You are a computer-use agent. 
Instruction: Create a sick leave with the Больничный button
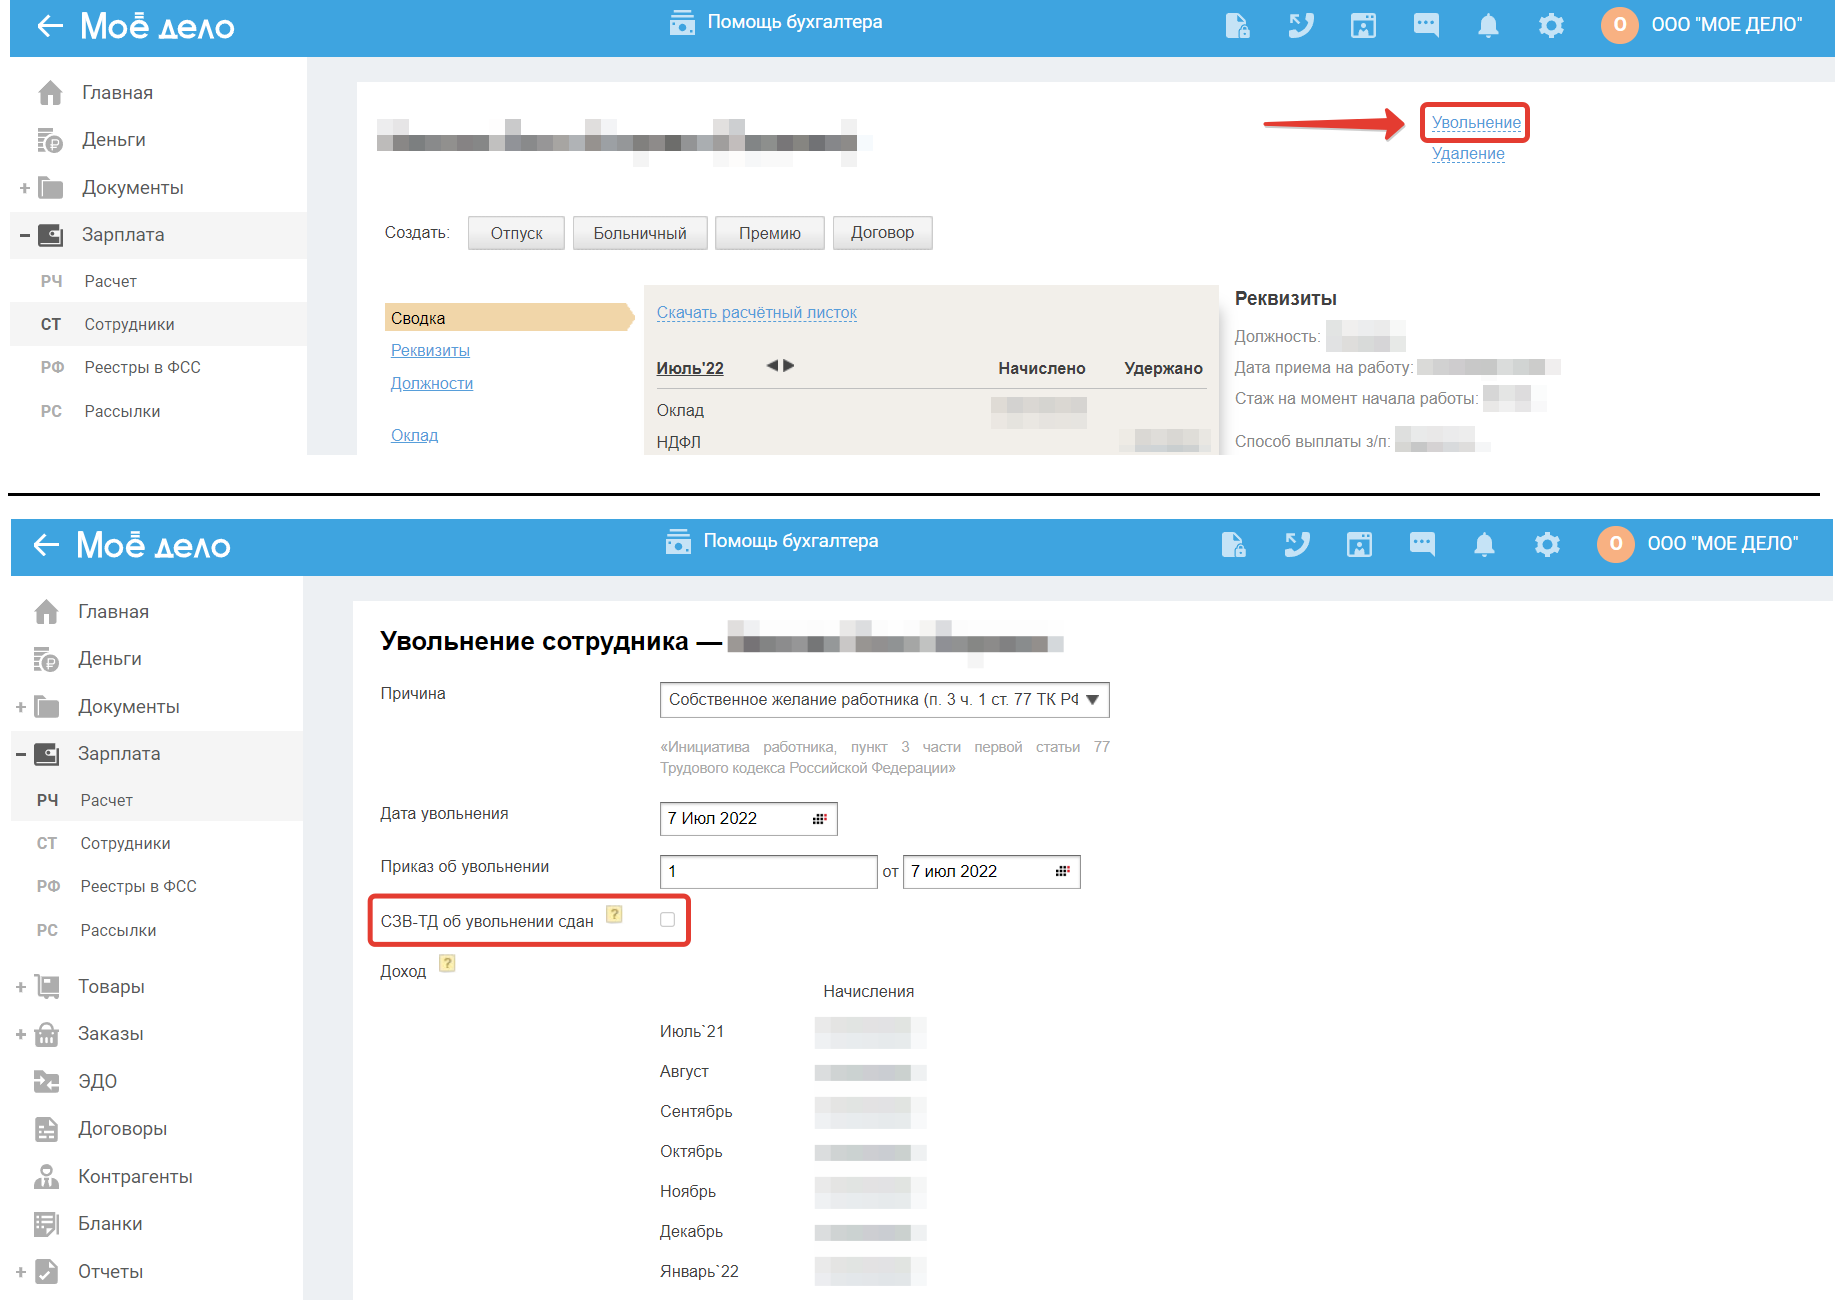640,233
